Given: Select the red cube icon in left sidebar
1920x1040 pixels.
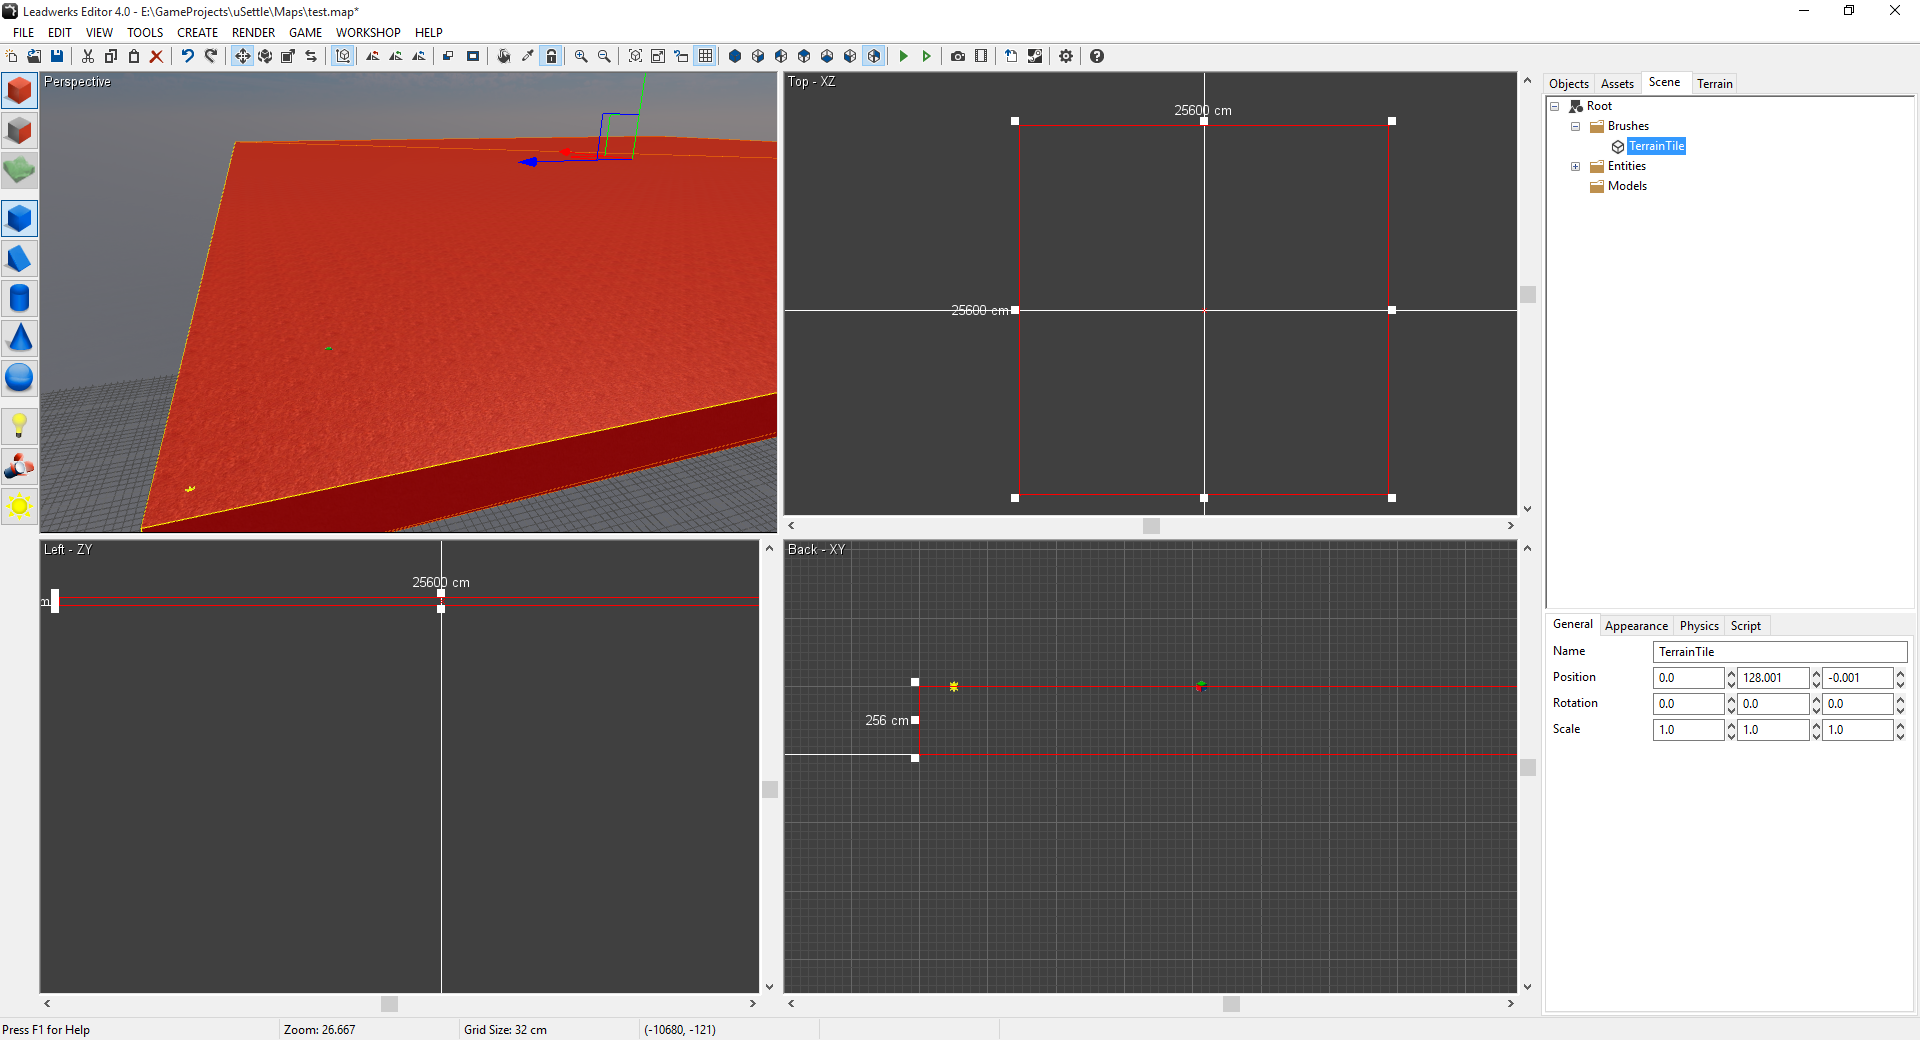Looking at the screenshot, I should pos(19,91).
